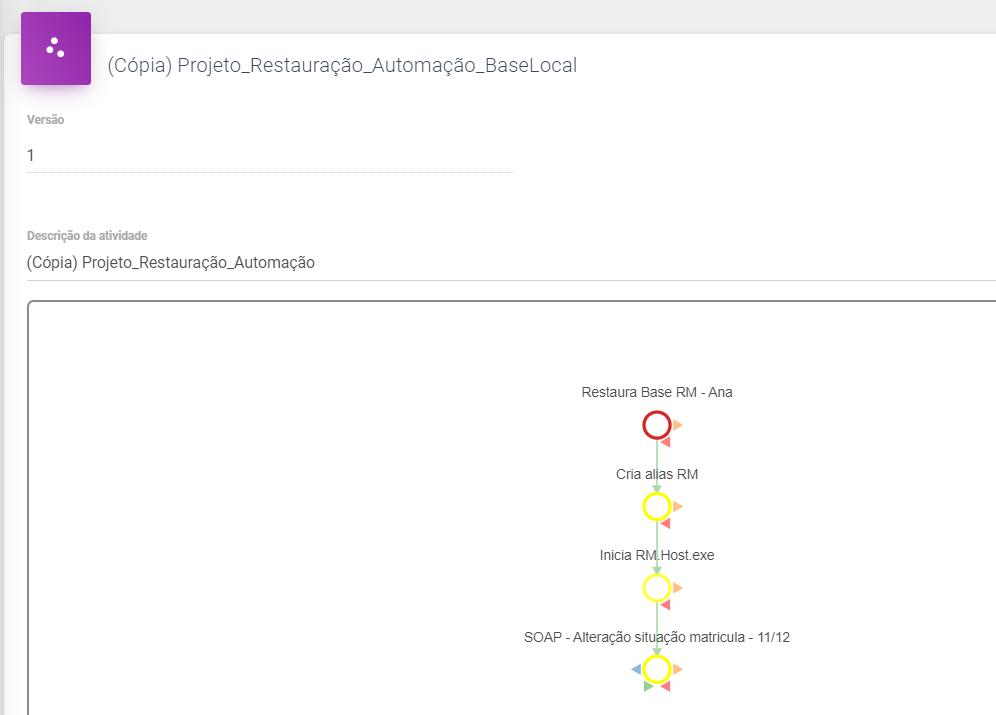This screenshot has height=715, width=996.
Task: Click orange triangle beside Cria alias RM node
Action: [678, 506]
